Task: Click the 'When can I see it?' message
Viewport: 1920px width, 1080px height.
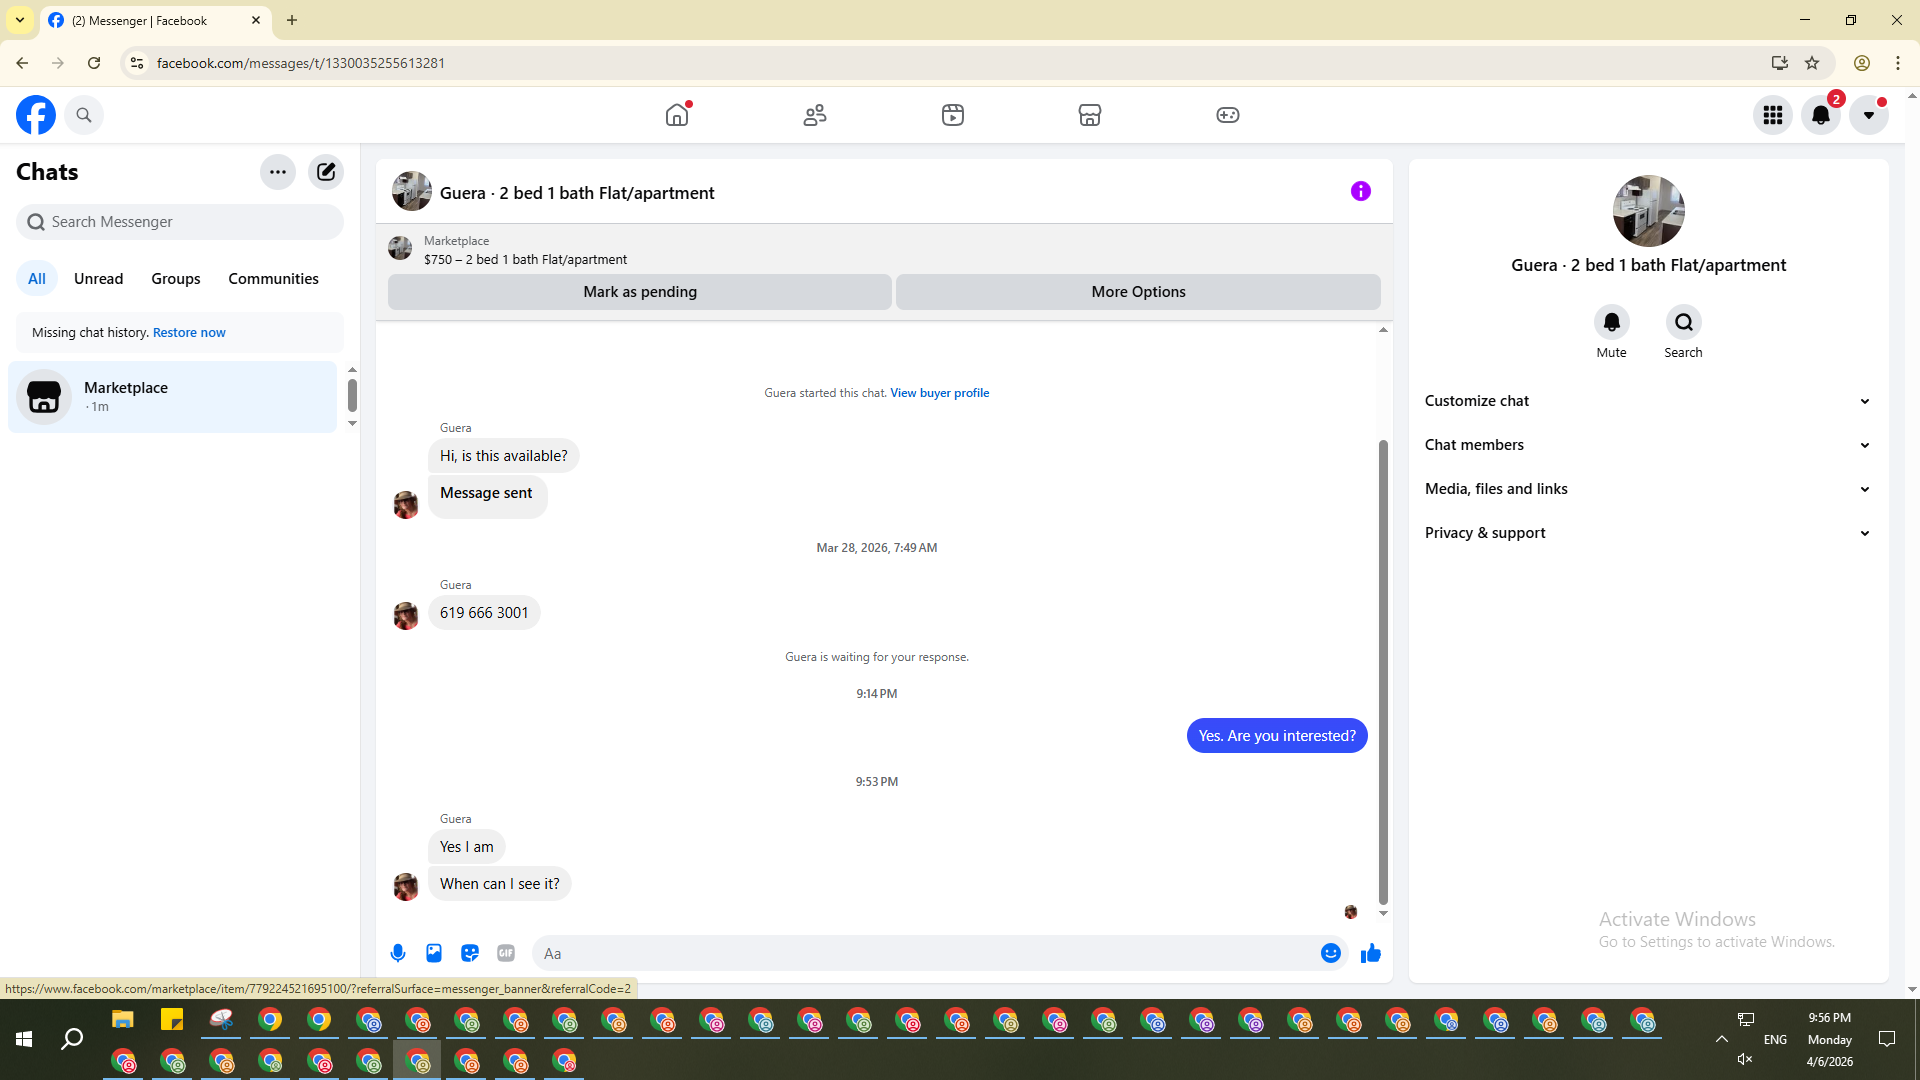Action: 500,884
